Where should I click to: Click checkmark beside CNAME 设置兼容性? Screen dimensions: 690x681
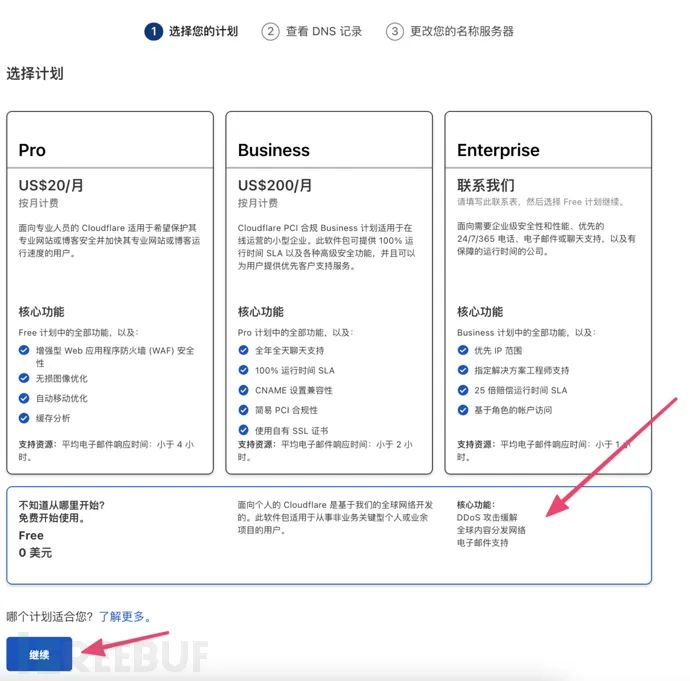(x=243, y=390)
